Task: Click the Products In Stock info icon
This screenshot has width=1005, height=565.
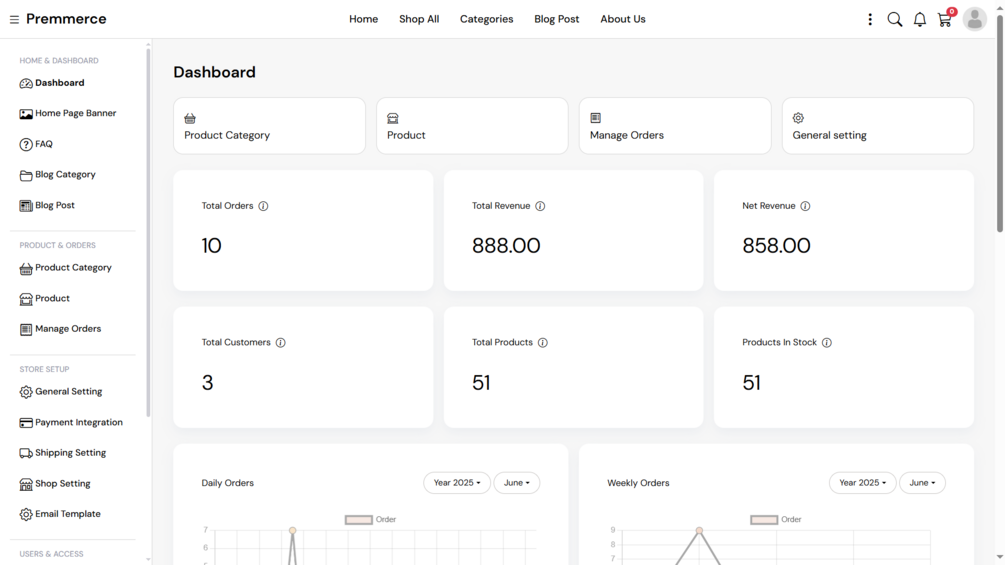Action: pos(827,343)
